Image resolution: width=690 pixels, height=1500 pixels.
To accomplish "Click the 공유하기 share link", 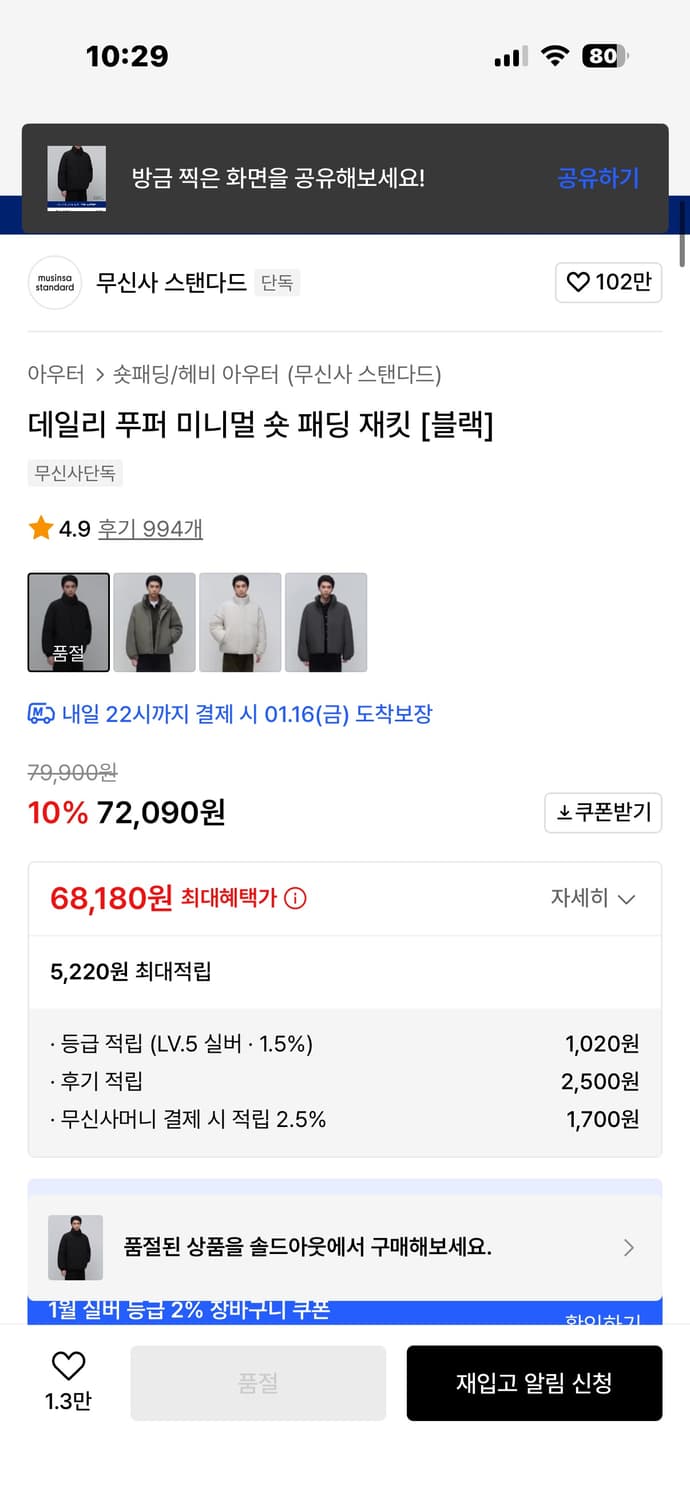I will [x=597, y=176].
